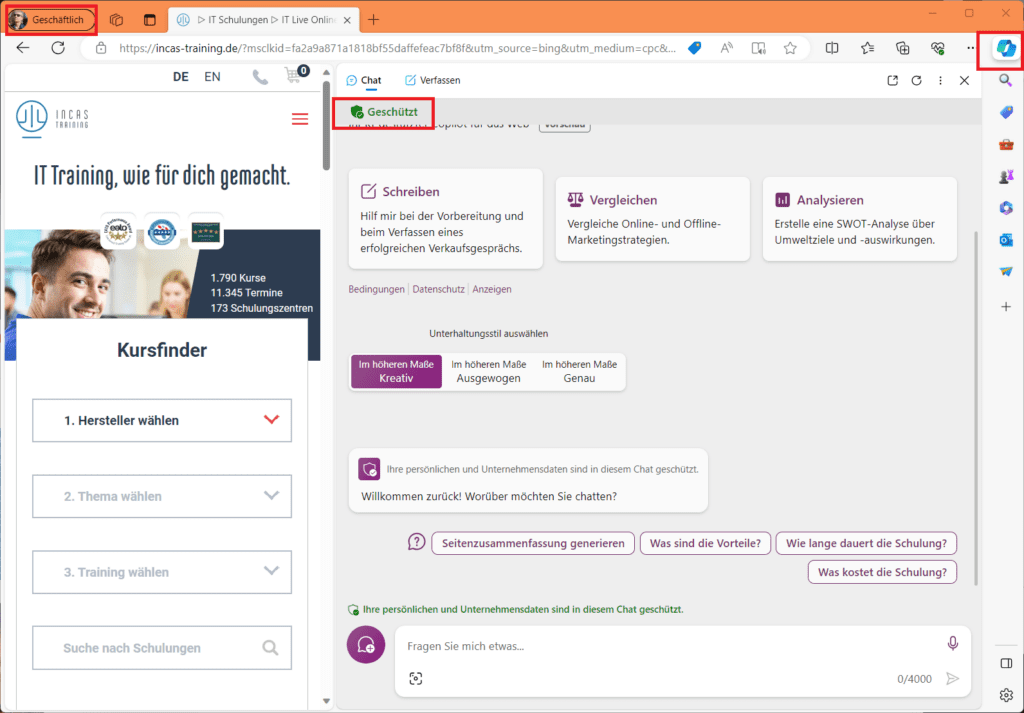The height and width of the screenshot is (713, 1024).
Task: Click the Geschützt protection badge
Action: tap(383, 112)
